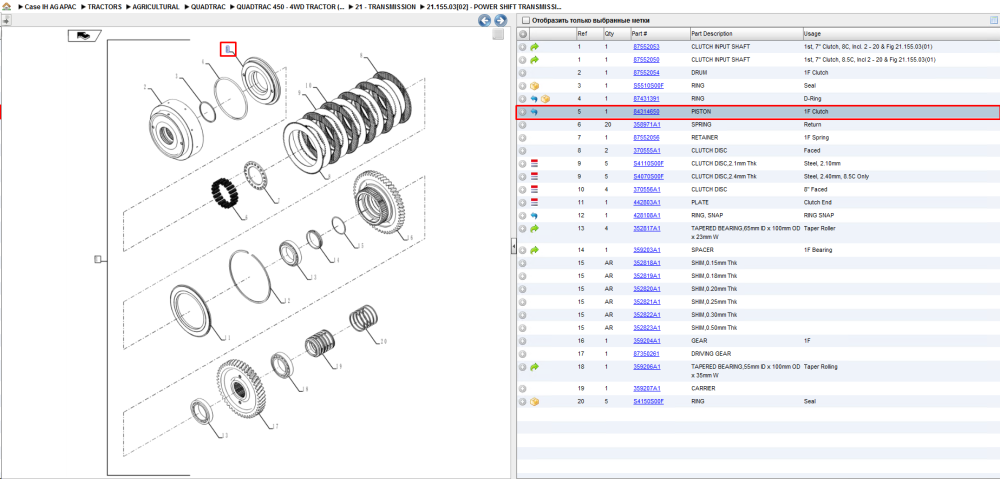Open part link 84314650
Viewport: 1000px width, 479px height.
pyautogui.click(x=646, y=112)
